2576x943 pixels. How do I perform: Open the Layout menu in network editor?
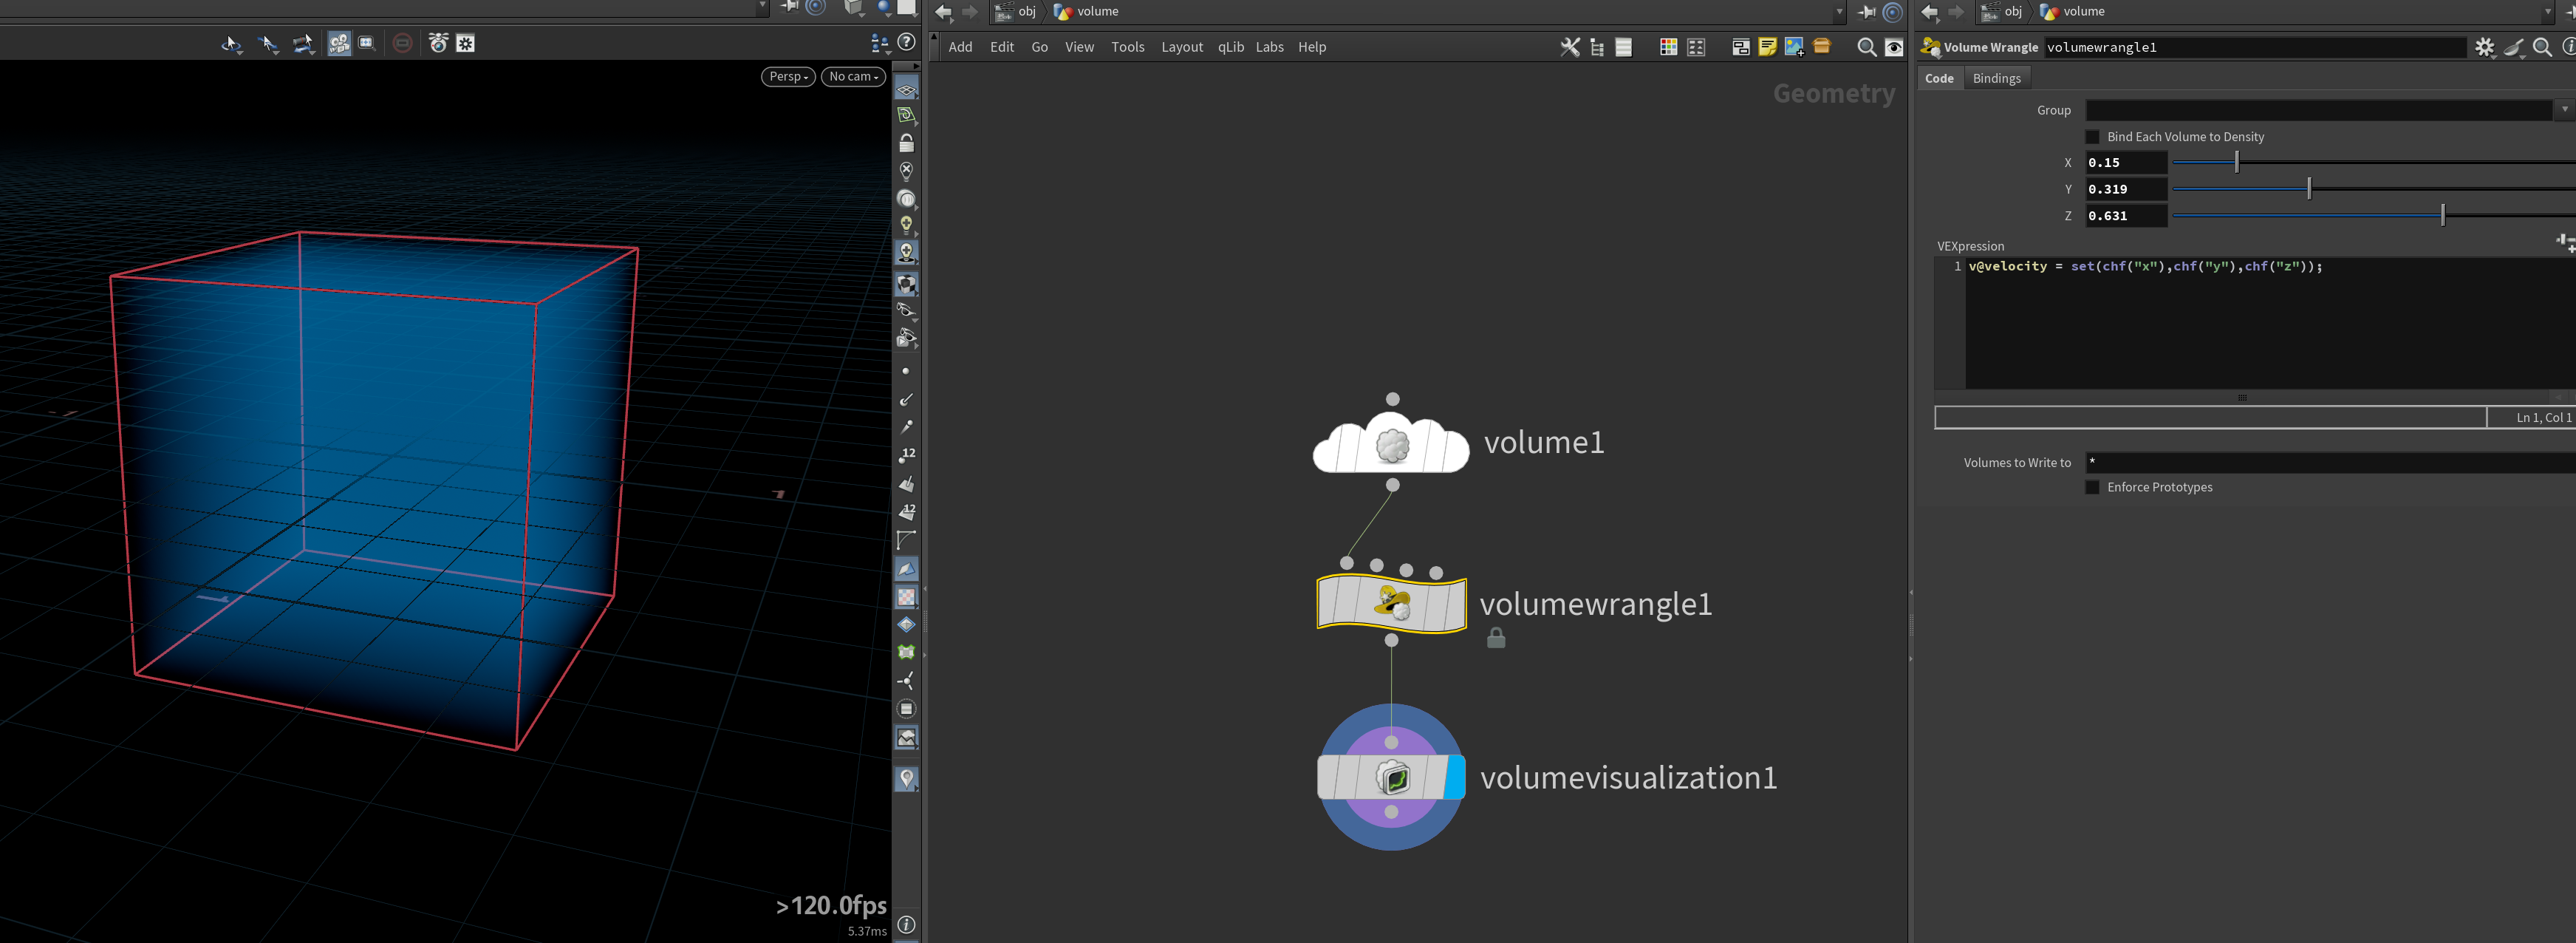(x=1181, y=47)
